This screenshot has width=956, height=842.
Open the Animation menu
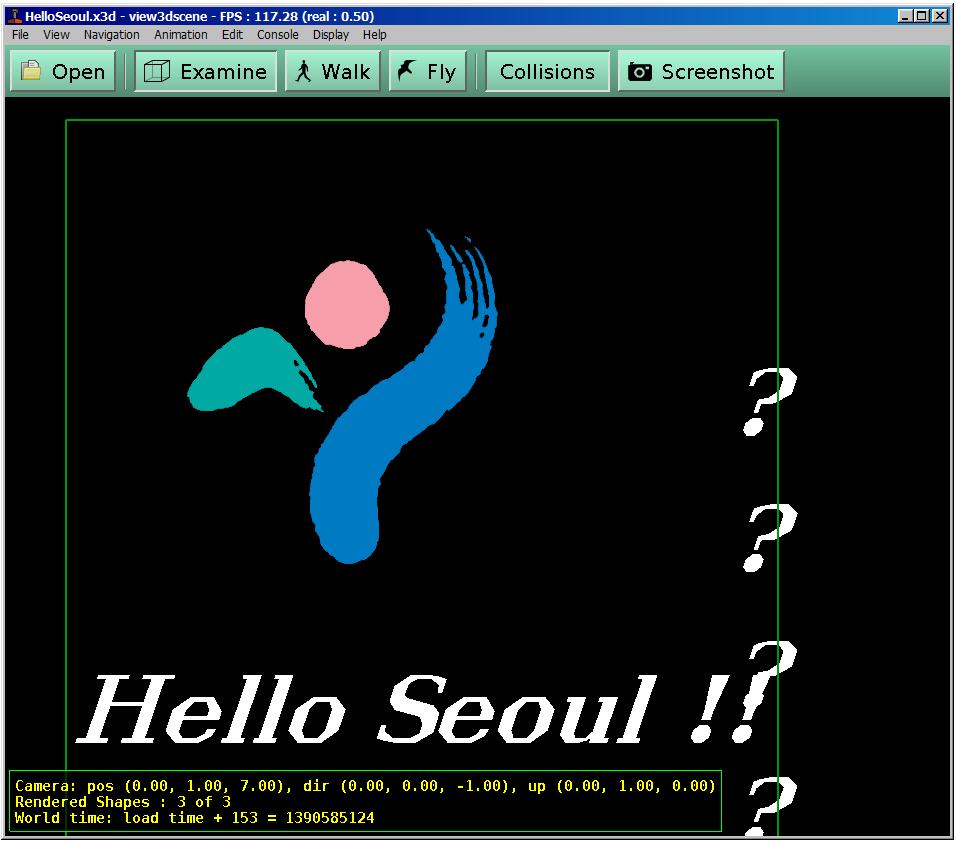tap(181, 34)
